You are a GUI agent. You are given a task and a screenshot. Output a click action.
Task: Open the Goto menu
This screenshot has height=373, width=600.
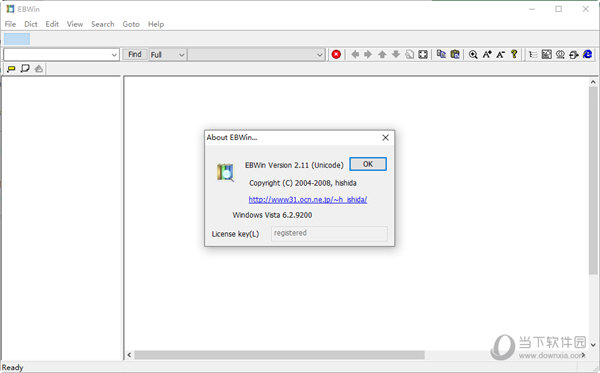click(131, 24)
